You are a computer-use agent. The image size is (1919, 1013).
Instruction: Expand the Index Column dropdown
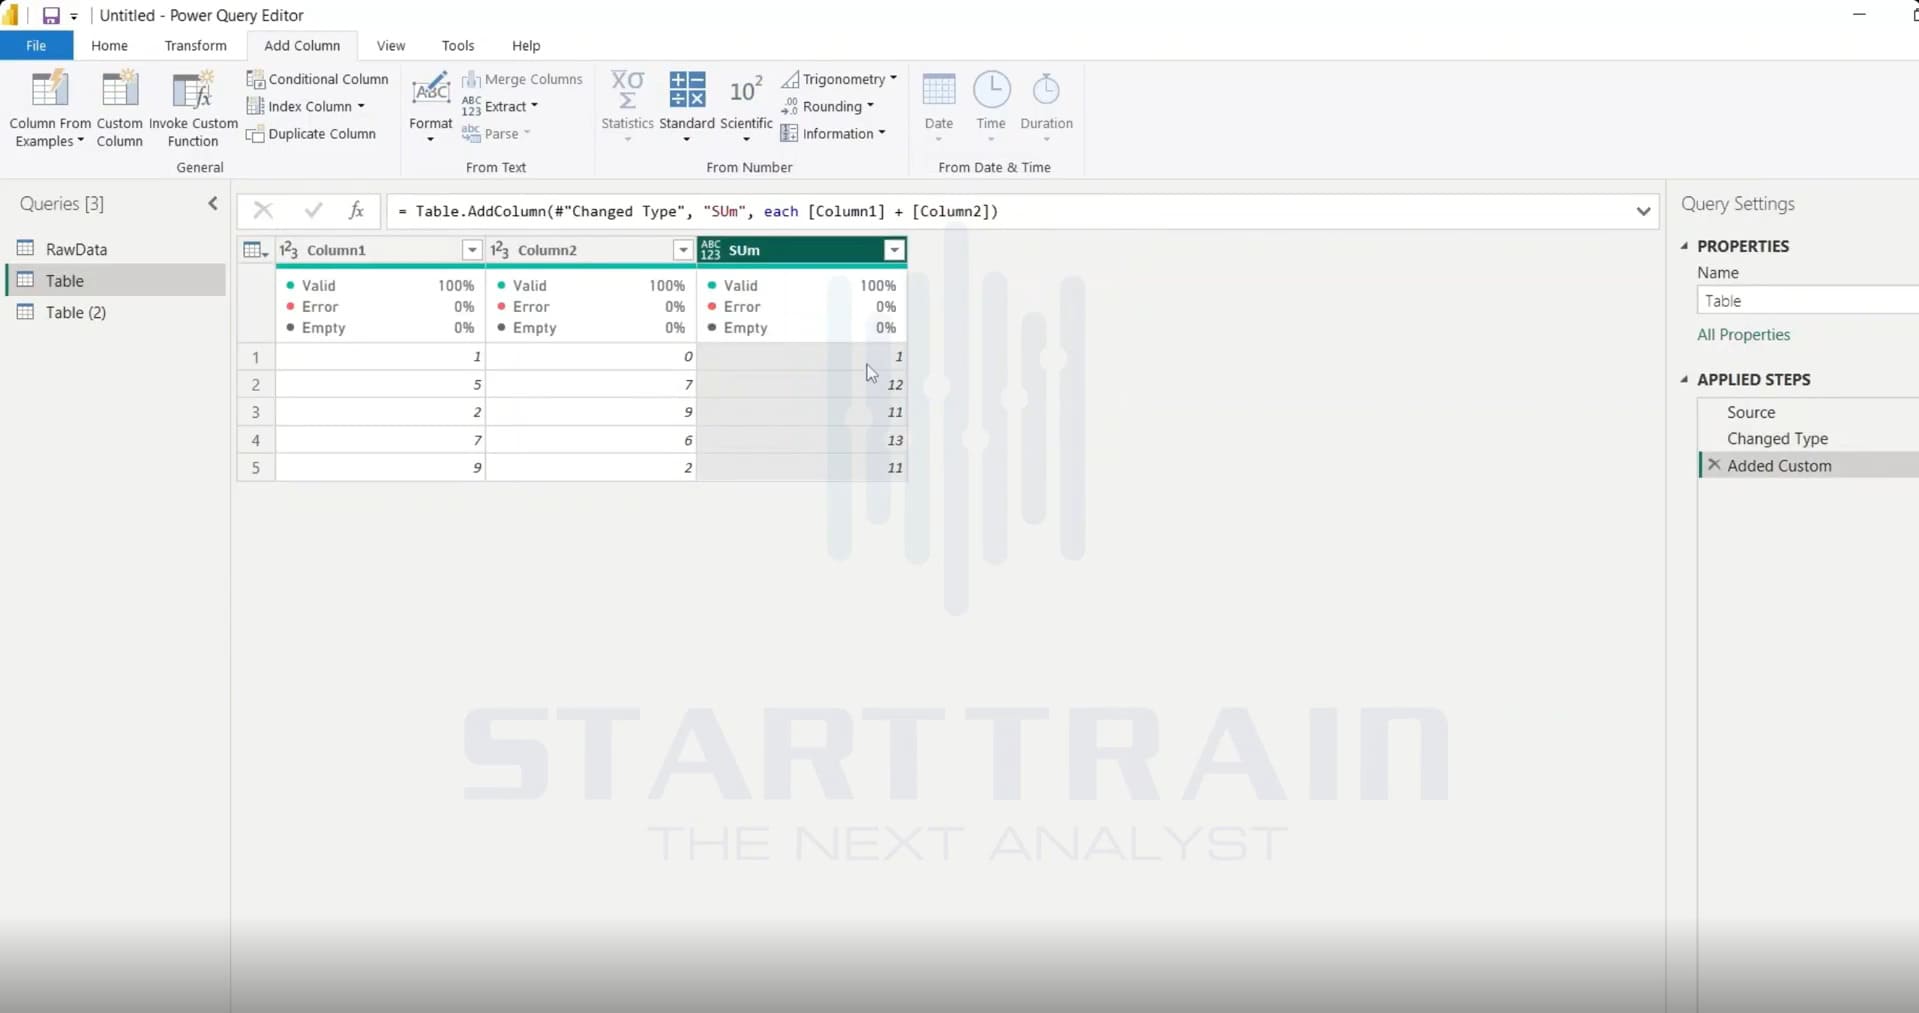pos(361,106)
